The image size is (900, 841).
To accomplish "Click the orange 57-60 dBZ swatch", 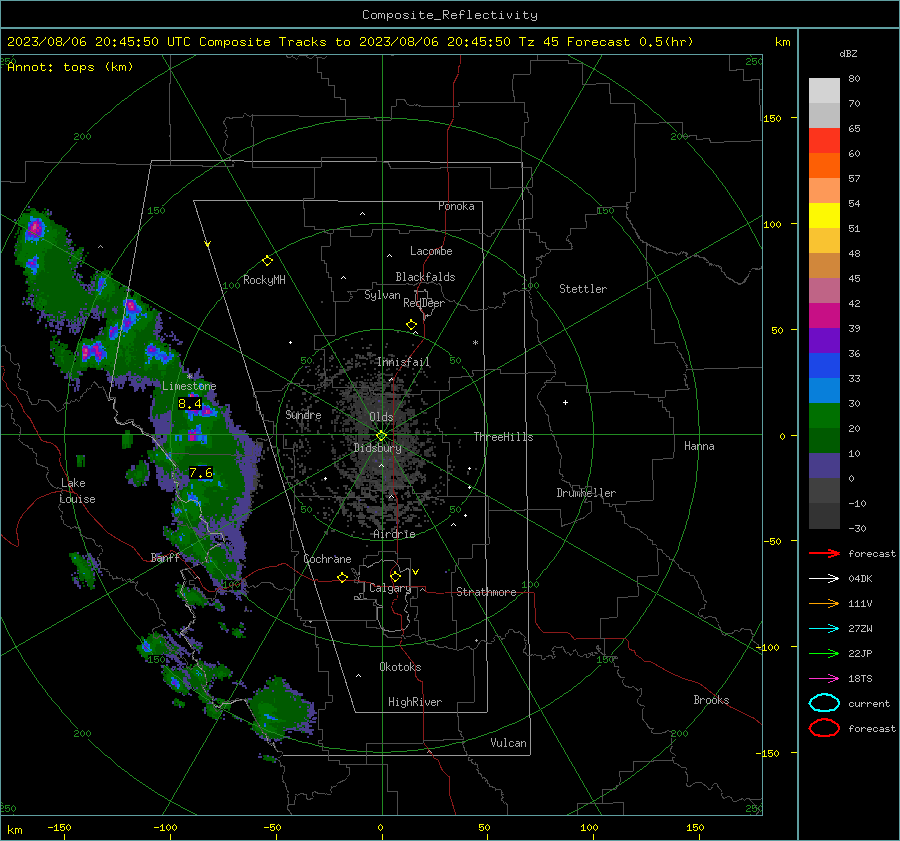I will click(824, 166).
